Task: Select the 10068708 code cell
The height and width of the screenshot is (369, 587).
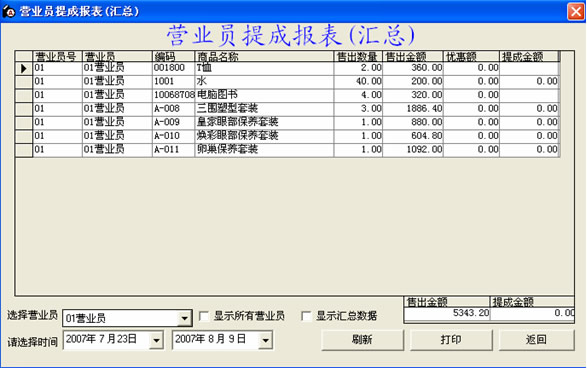Action: click(x=174, y=95)
